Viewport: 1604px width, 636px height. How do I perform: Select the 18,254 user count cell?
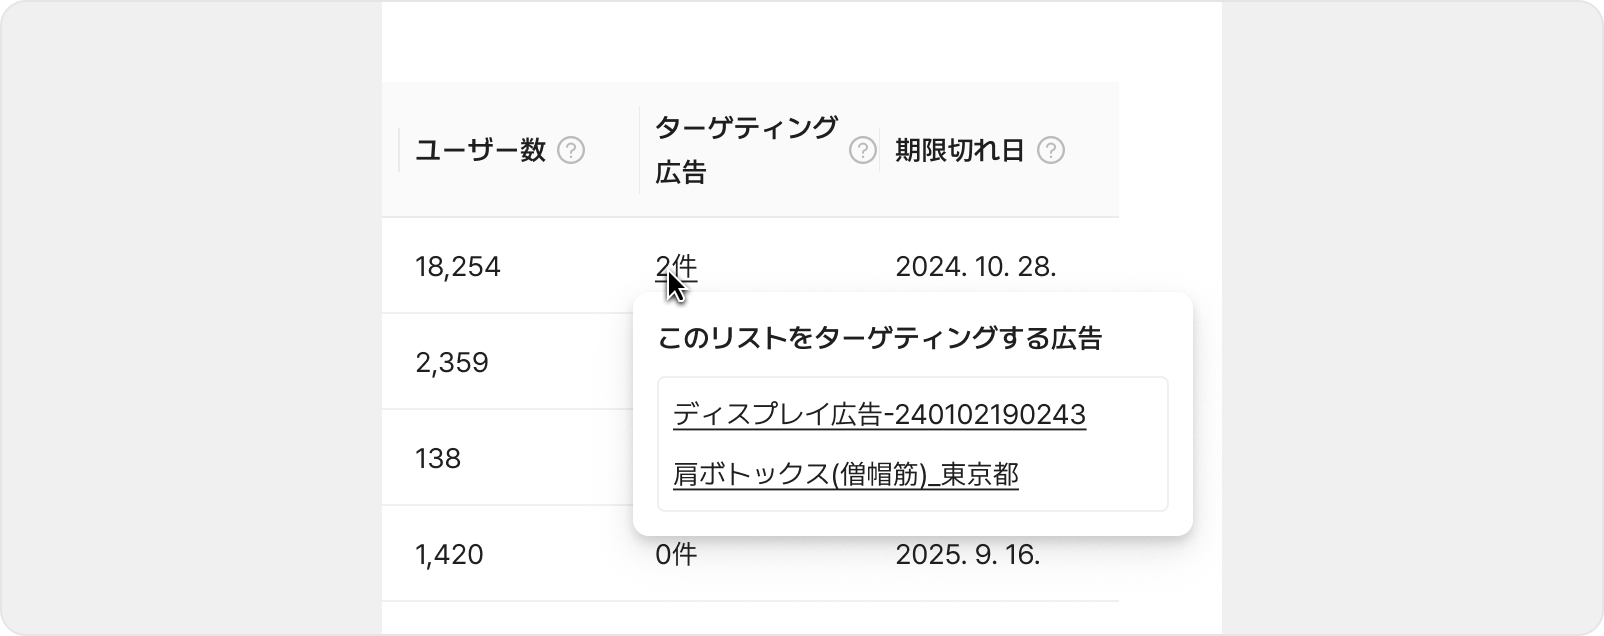tap(458, 267)
